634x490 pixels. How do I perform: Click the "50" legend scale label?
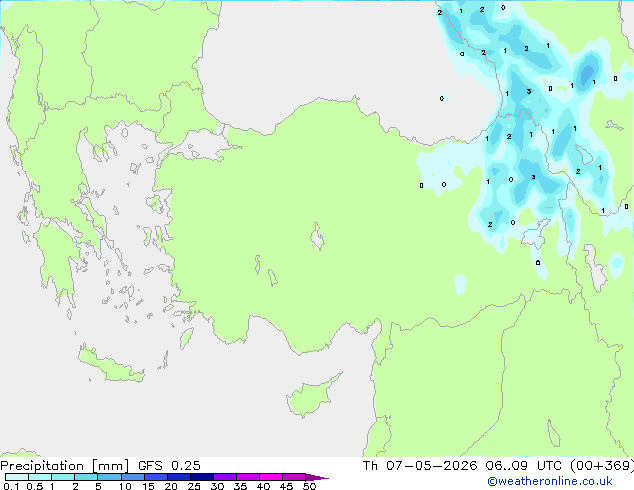pyautogui.click(x=309, y=486)
